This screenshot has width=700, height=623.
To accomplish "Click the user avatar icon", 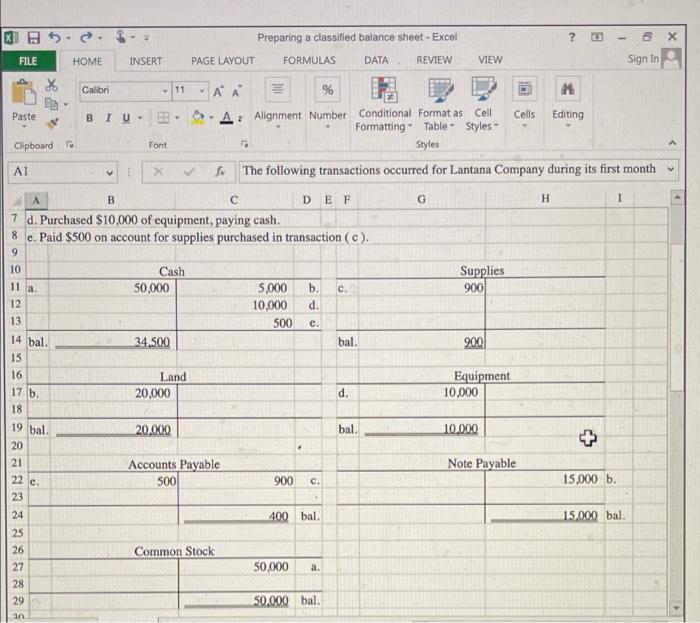I will point(671,58).
